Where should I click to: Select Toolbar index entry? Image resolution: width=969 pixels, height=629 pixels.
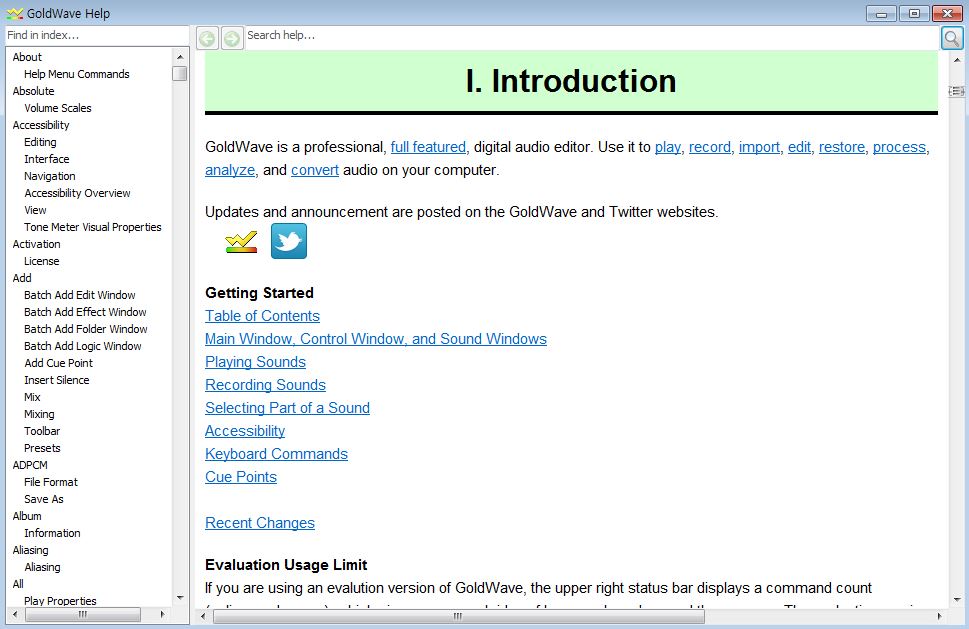42,431
